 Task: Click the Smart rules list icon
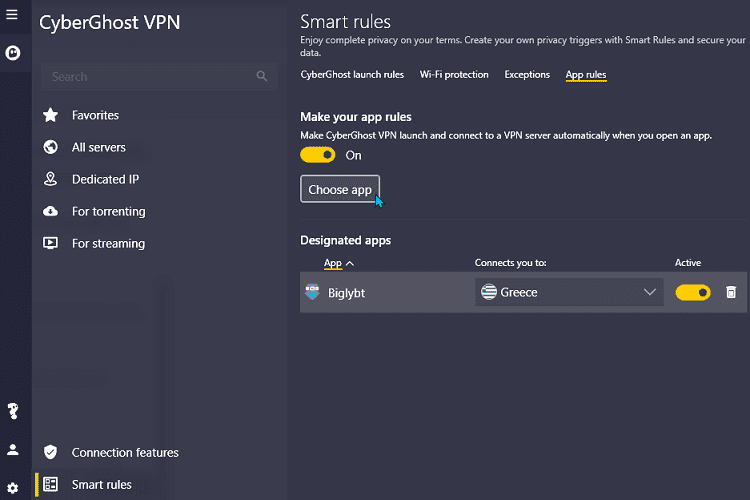50,484
